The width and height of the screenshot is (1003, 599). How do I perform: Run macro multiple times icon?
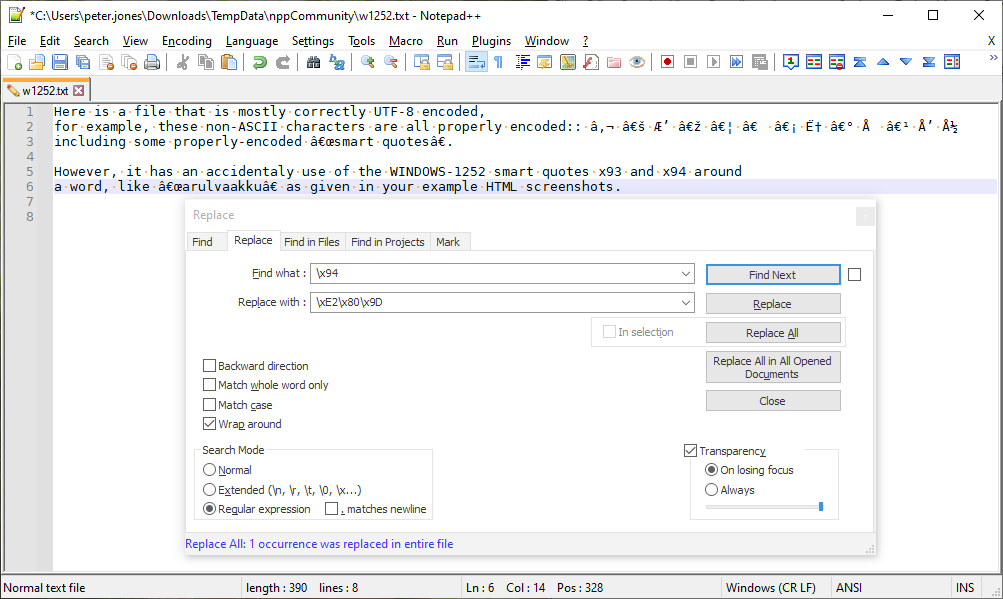coord(736,62)
